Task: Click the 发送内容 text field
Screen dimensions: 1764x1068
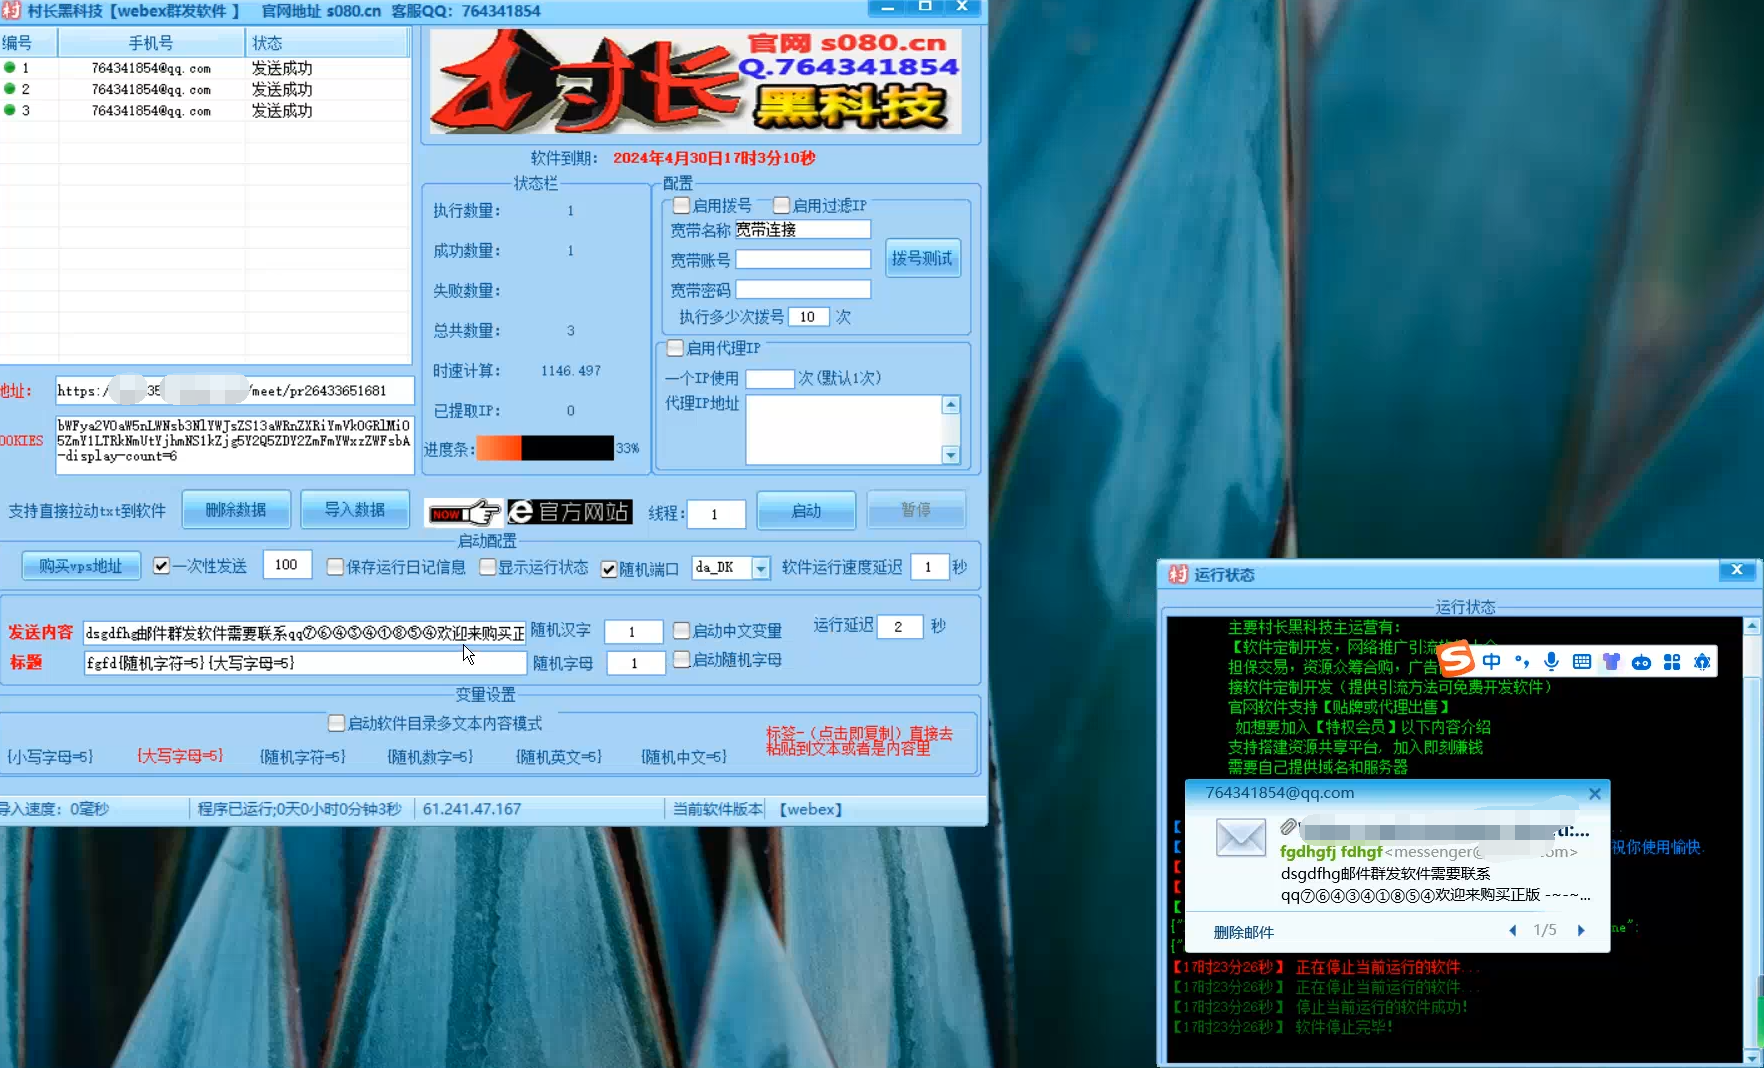Action: click(x=305, y=633)
